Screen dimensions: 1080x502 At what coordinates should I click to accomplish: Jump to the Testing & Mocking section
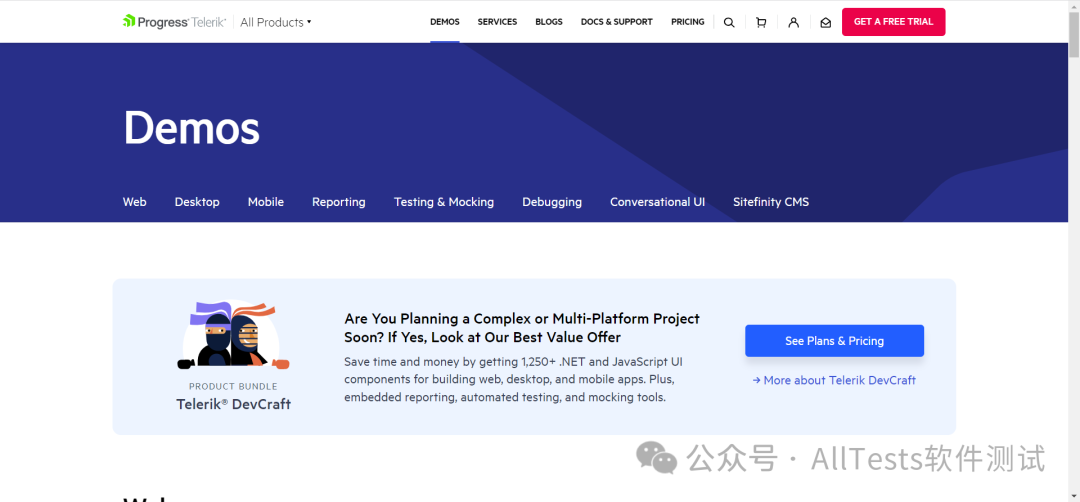(x=444, y=202)
